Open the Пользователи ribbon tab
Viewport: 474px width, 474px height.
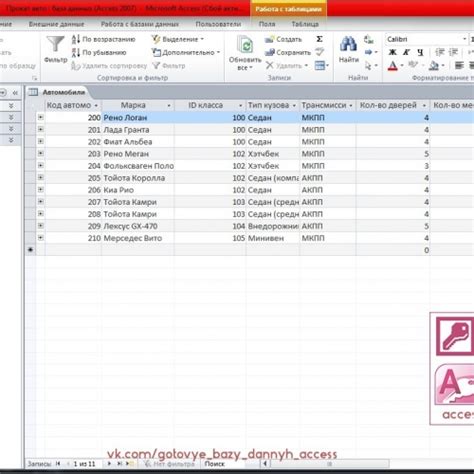218,24
